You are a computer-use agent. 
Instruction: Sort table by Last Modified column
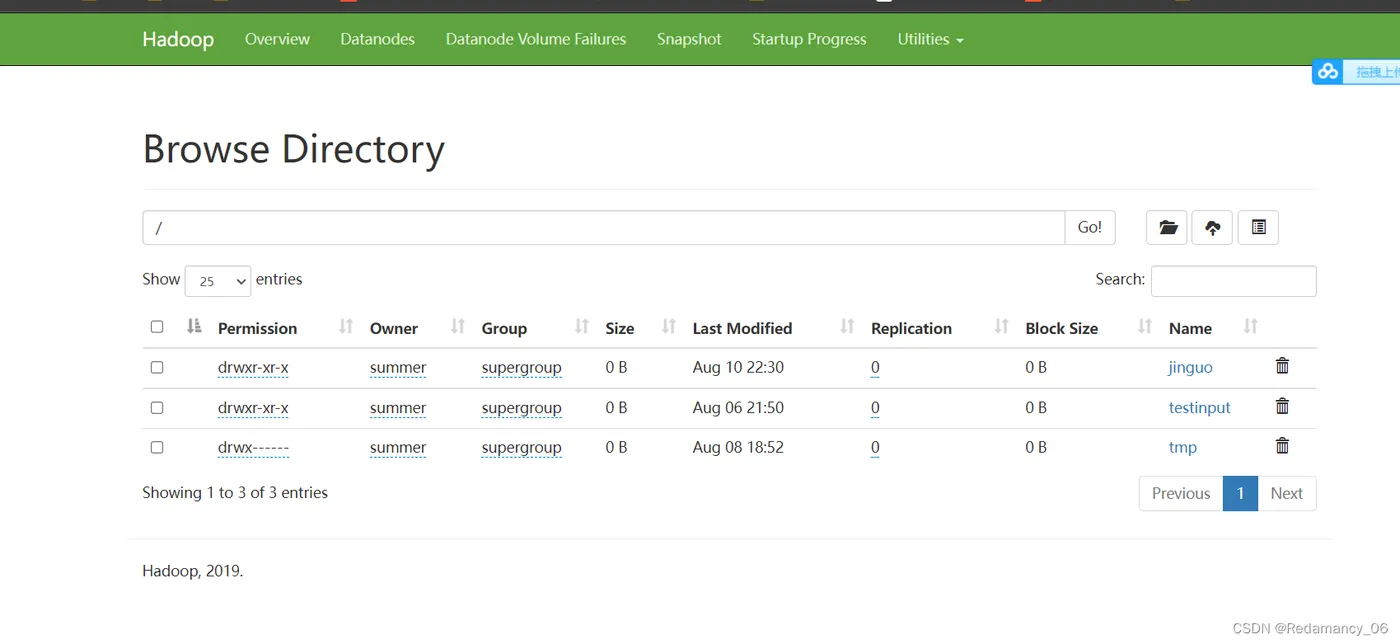click(742, 328)
